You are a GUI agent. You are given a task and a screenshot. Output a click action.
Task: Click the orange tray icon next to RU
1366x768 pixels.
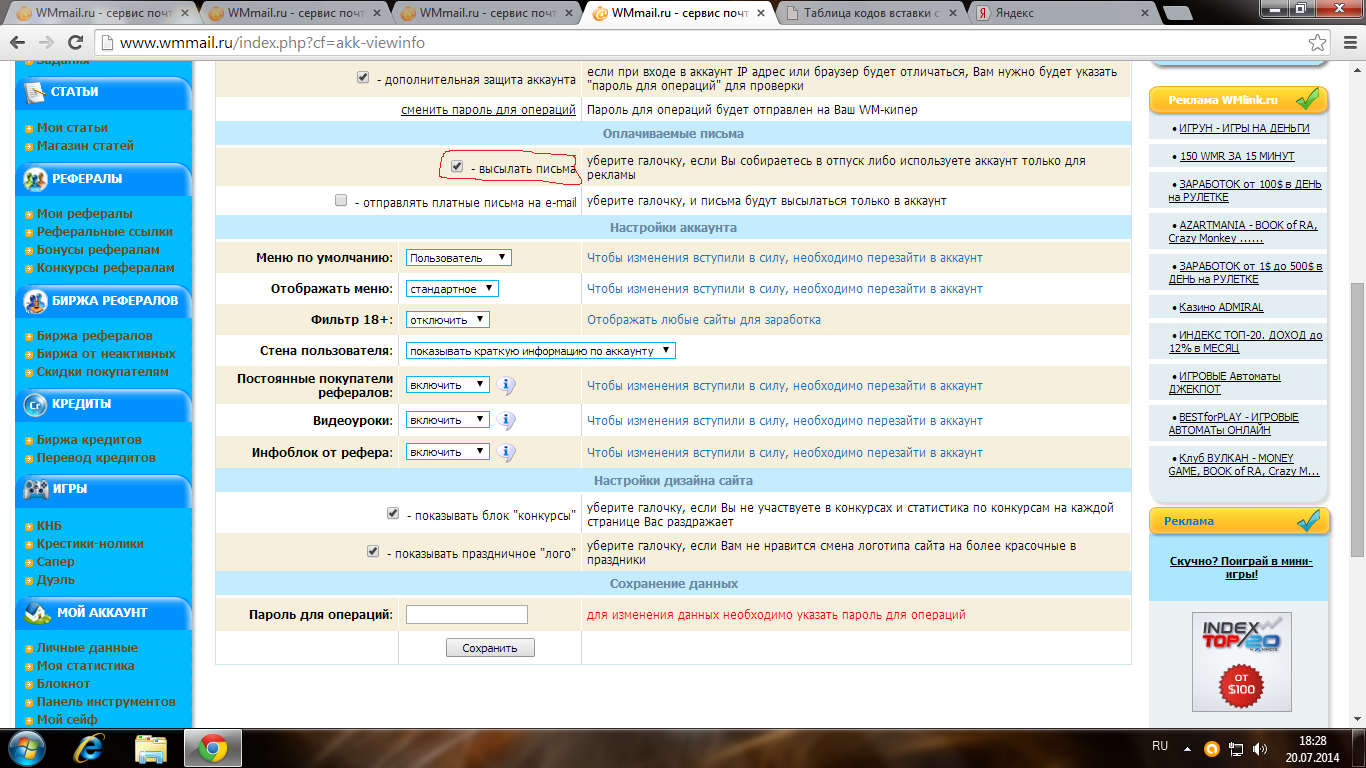click(x=1211, y=748)
